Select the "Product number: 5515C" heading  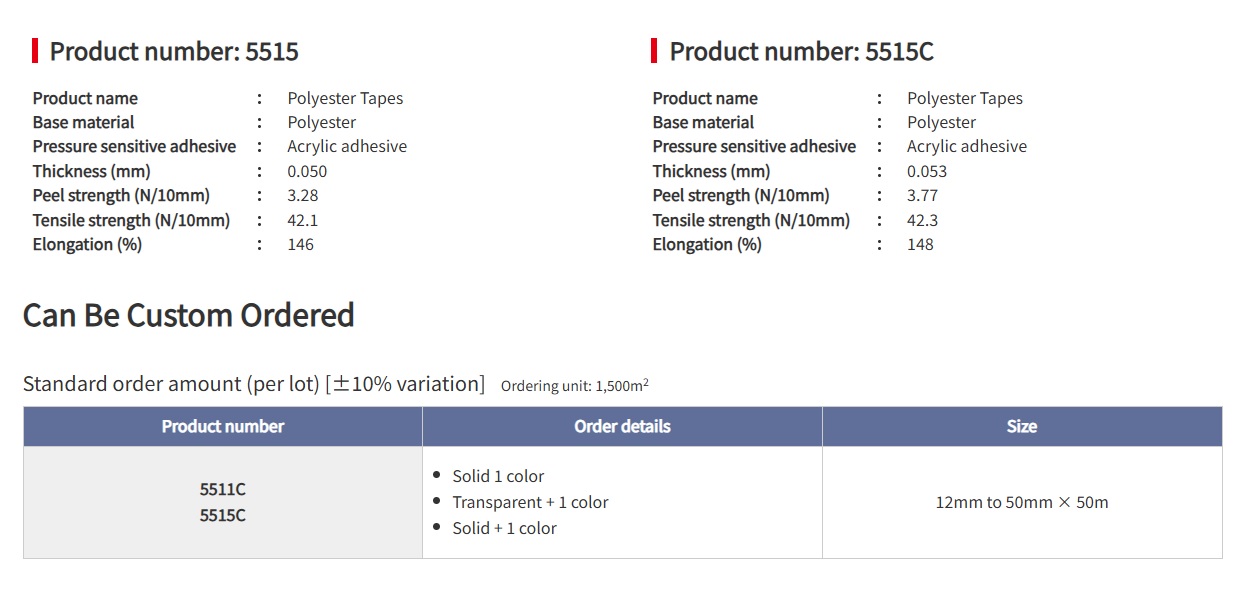(801, 52)
